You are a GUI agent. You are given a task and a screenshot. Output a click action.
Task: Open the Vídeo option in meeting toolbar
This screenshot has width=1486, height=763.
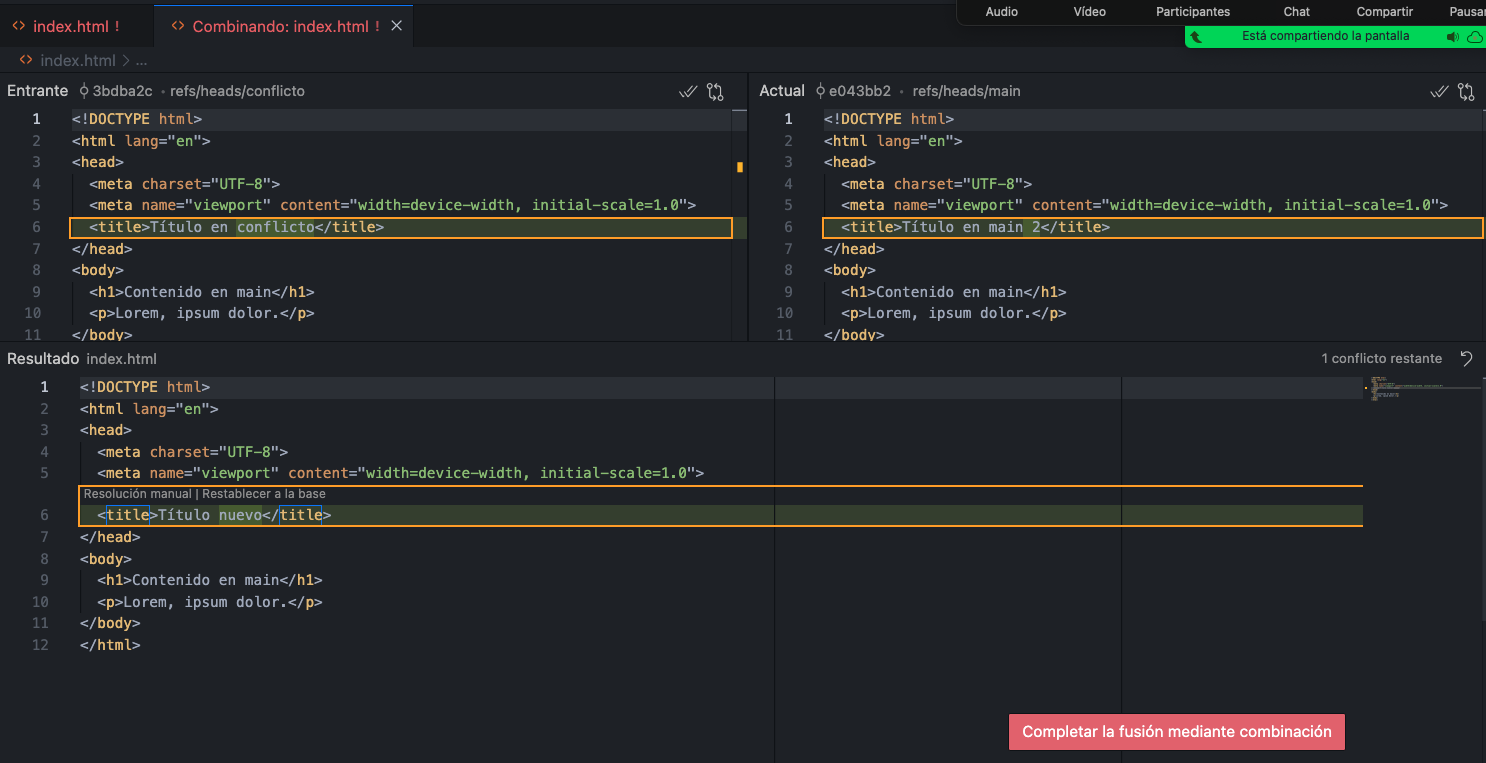[x=1090, y=12]
